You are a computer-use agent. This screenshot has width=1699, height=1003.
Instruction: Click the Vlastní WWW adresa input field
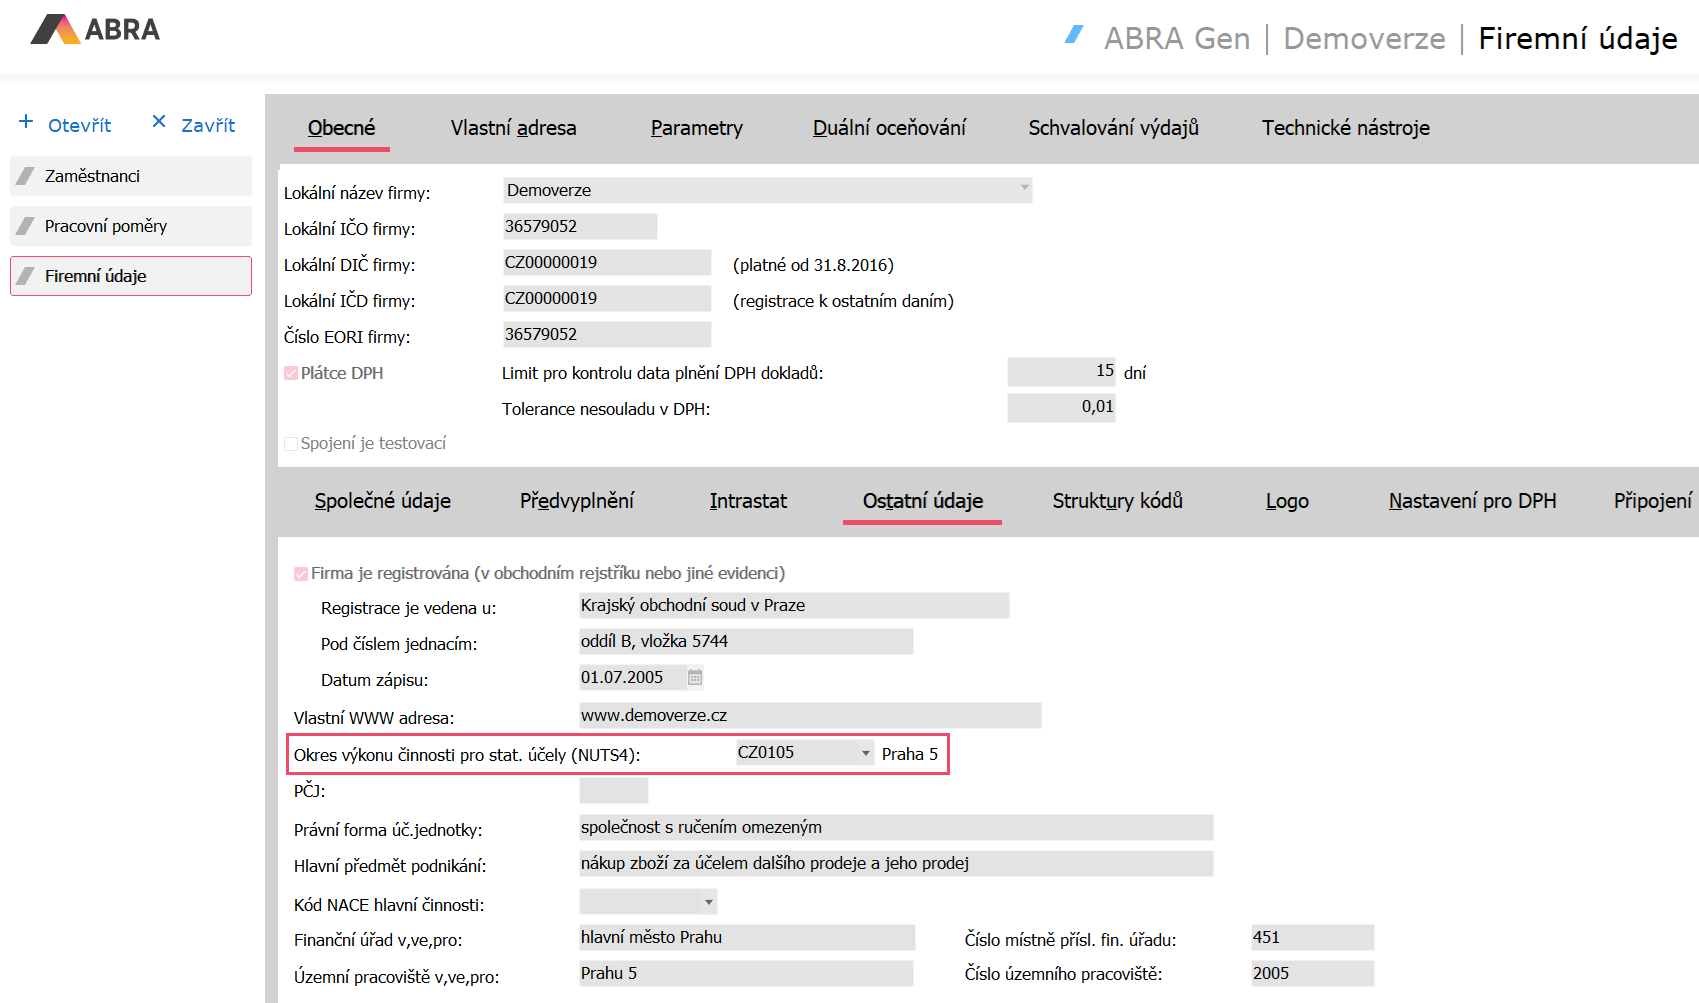(x=809, y=716)
